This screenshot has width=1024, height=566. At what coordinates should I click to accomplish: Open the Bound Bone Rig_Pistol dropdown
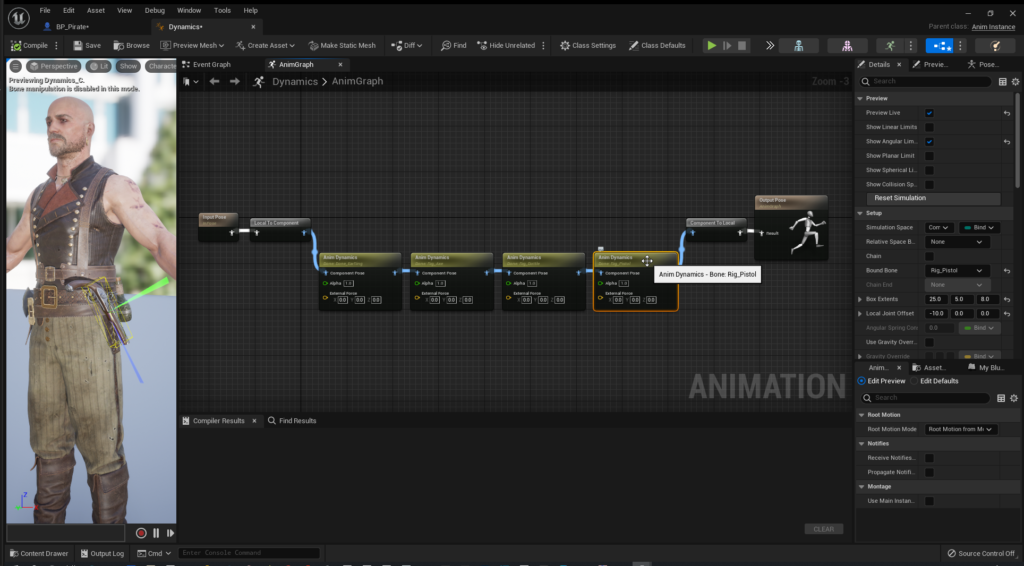point(958,271)
